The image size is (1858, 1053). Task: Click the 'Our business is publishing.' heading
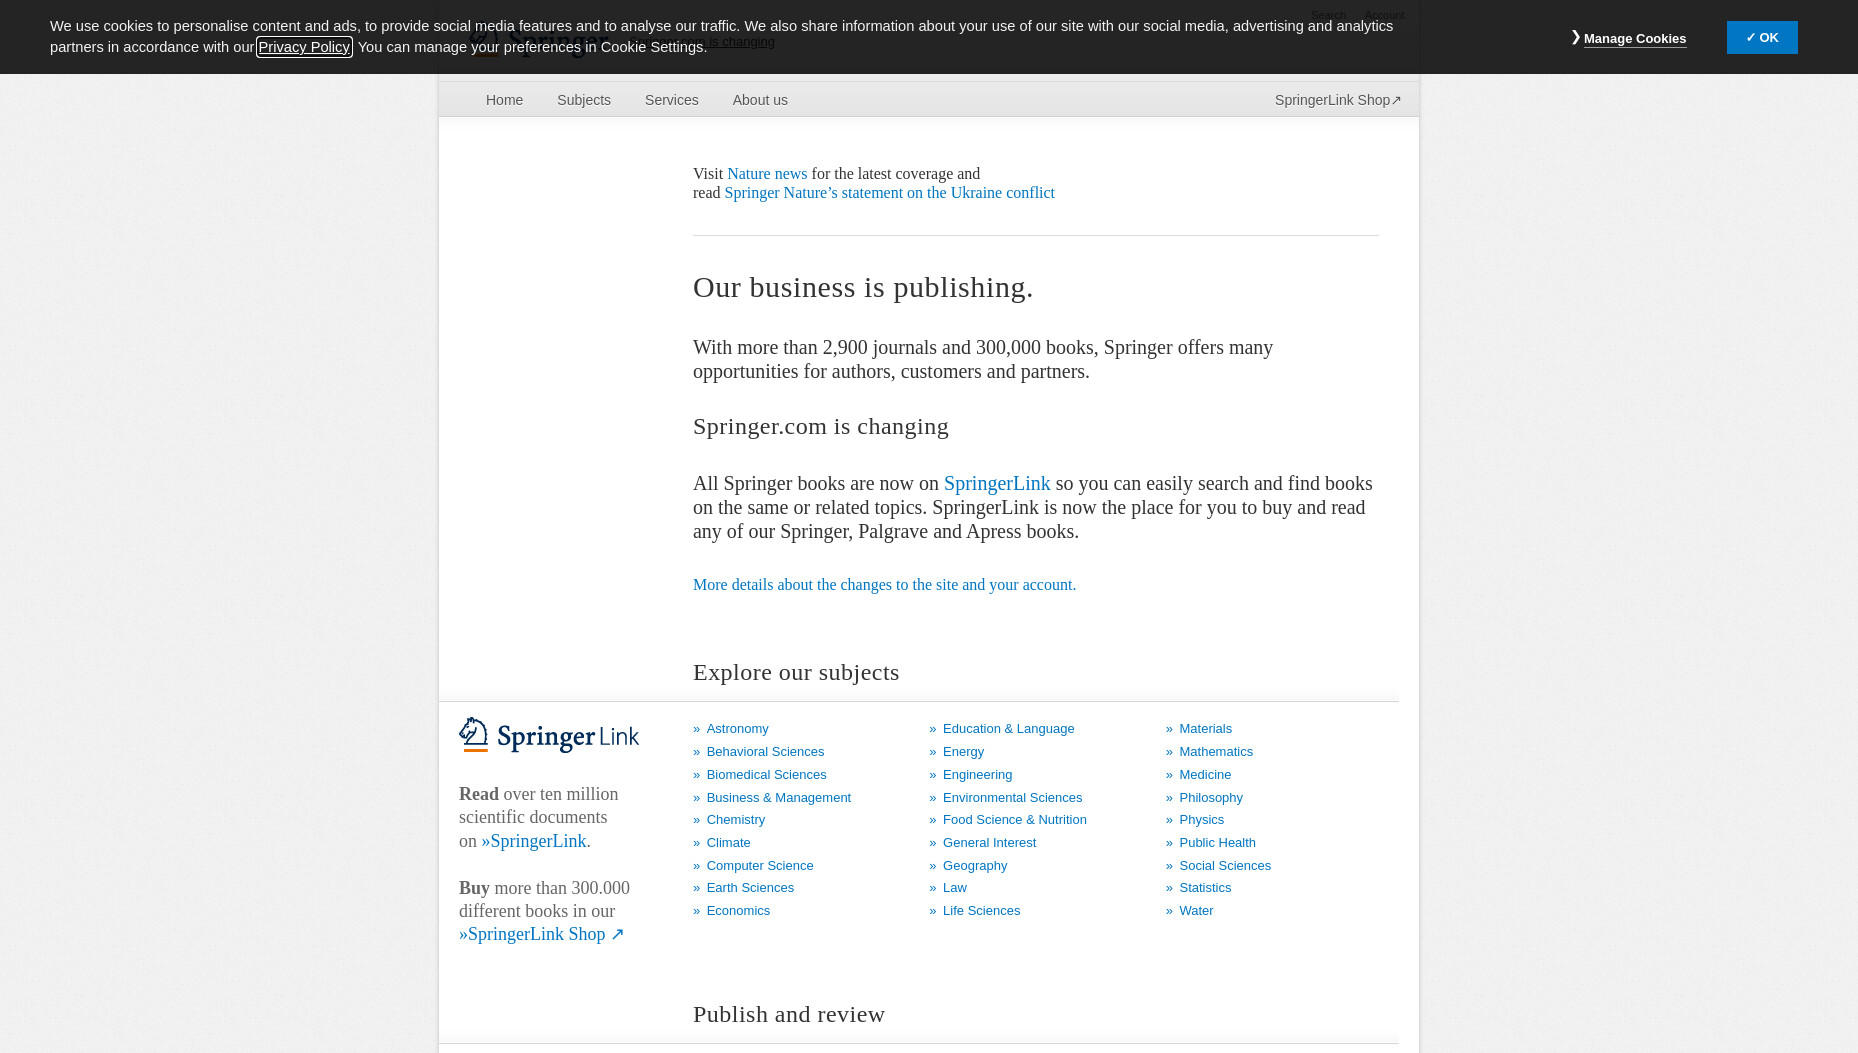click(863, 288)
